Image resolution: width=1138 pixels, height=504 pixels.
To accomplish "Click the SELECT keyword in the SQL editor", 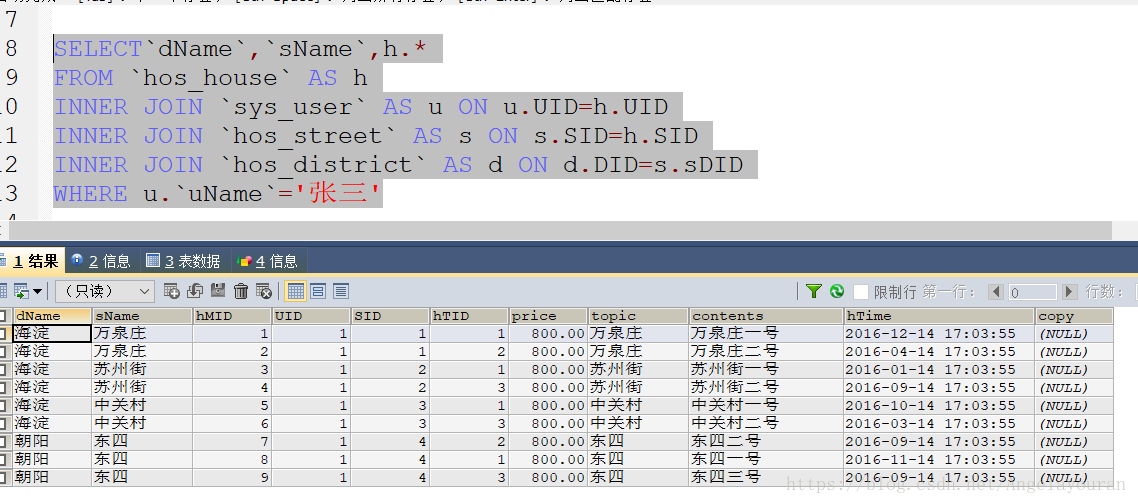I will (x=99, y=49).
